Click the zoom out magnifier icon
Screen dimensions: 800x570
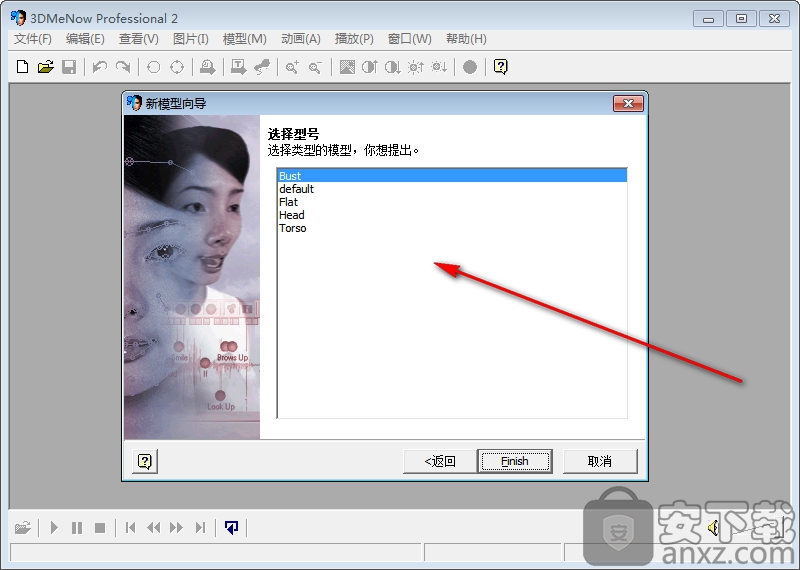tap(315, 67)
